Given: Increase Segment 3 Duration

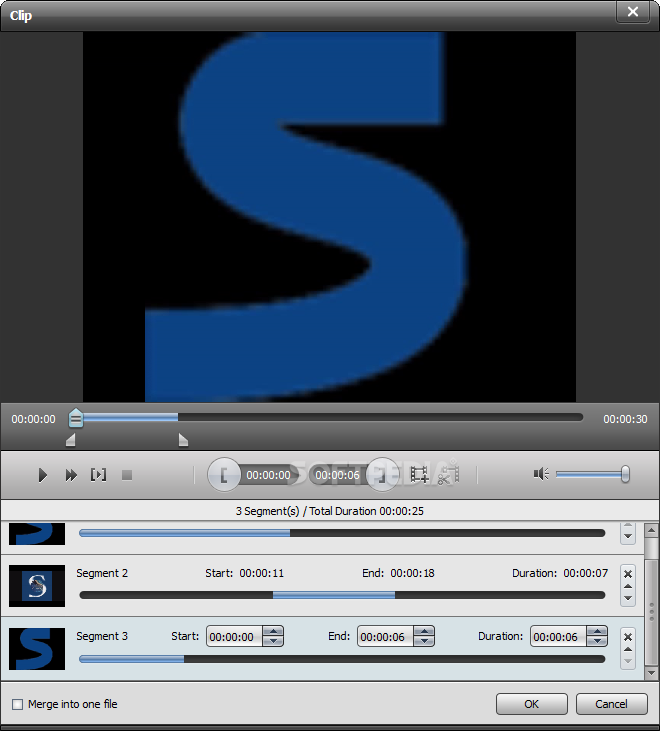Looking at the screenshot, I should click(x=597, y=632).
